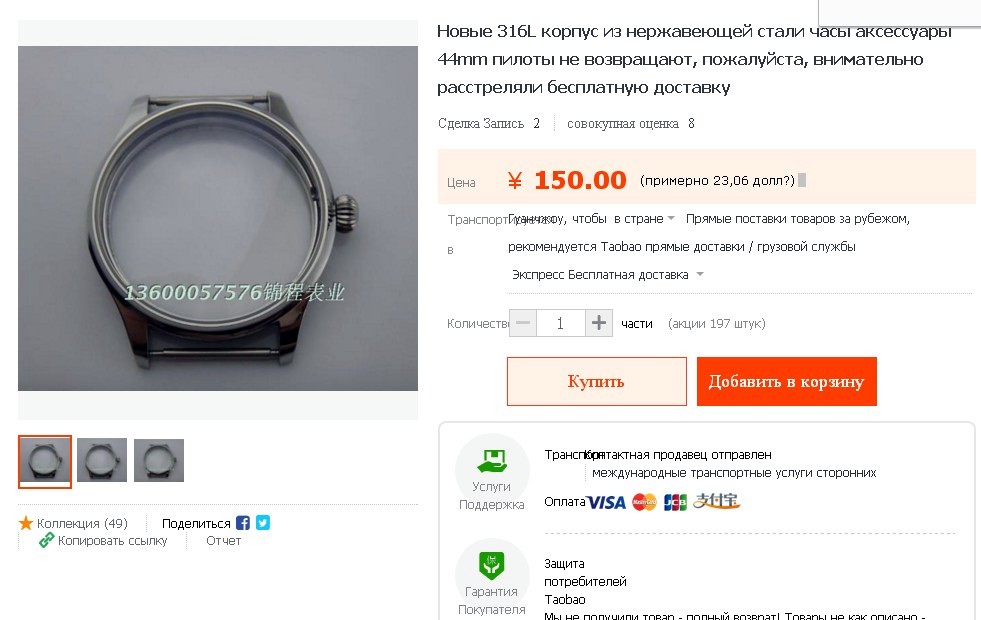Viewport: 981px width, 620px height.
Task: Click the Отчет report link
Action: 223,541
